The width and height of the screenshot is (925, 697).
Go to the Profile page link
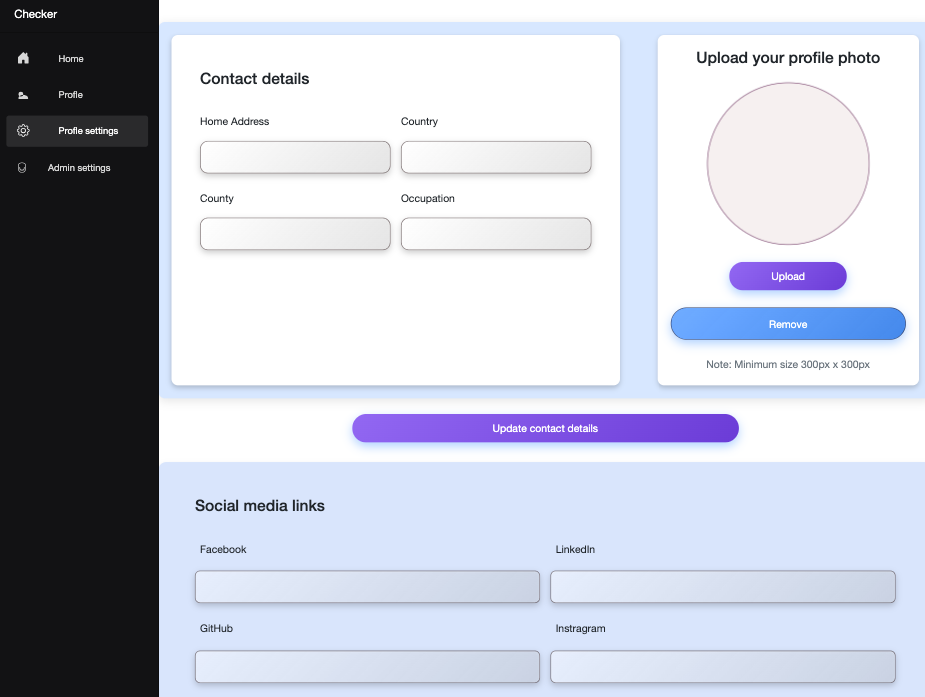[x=70, y=95]
